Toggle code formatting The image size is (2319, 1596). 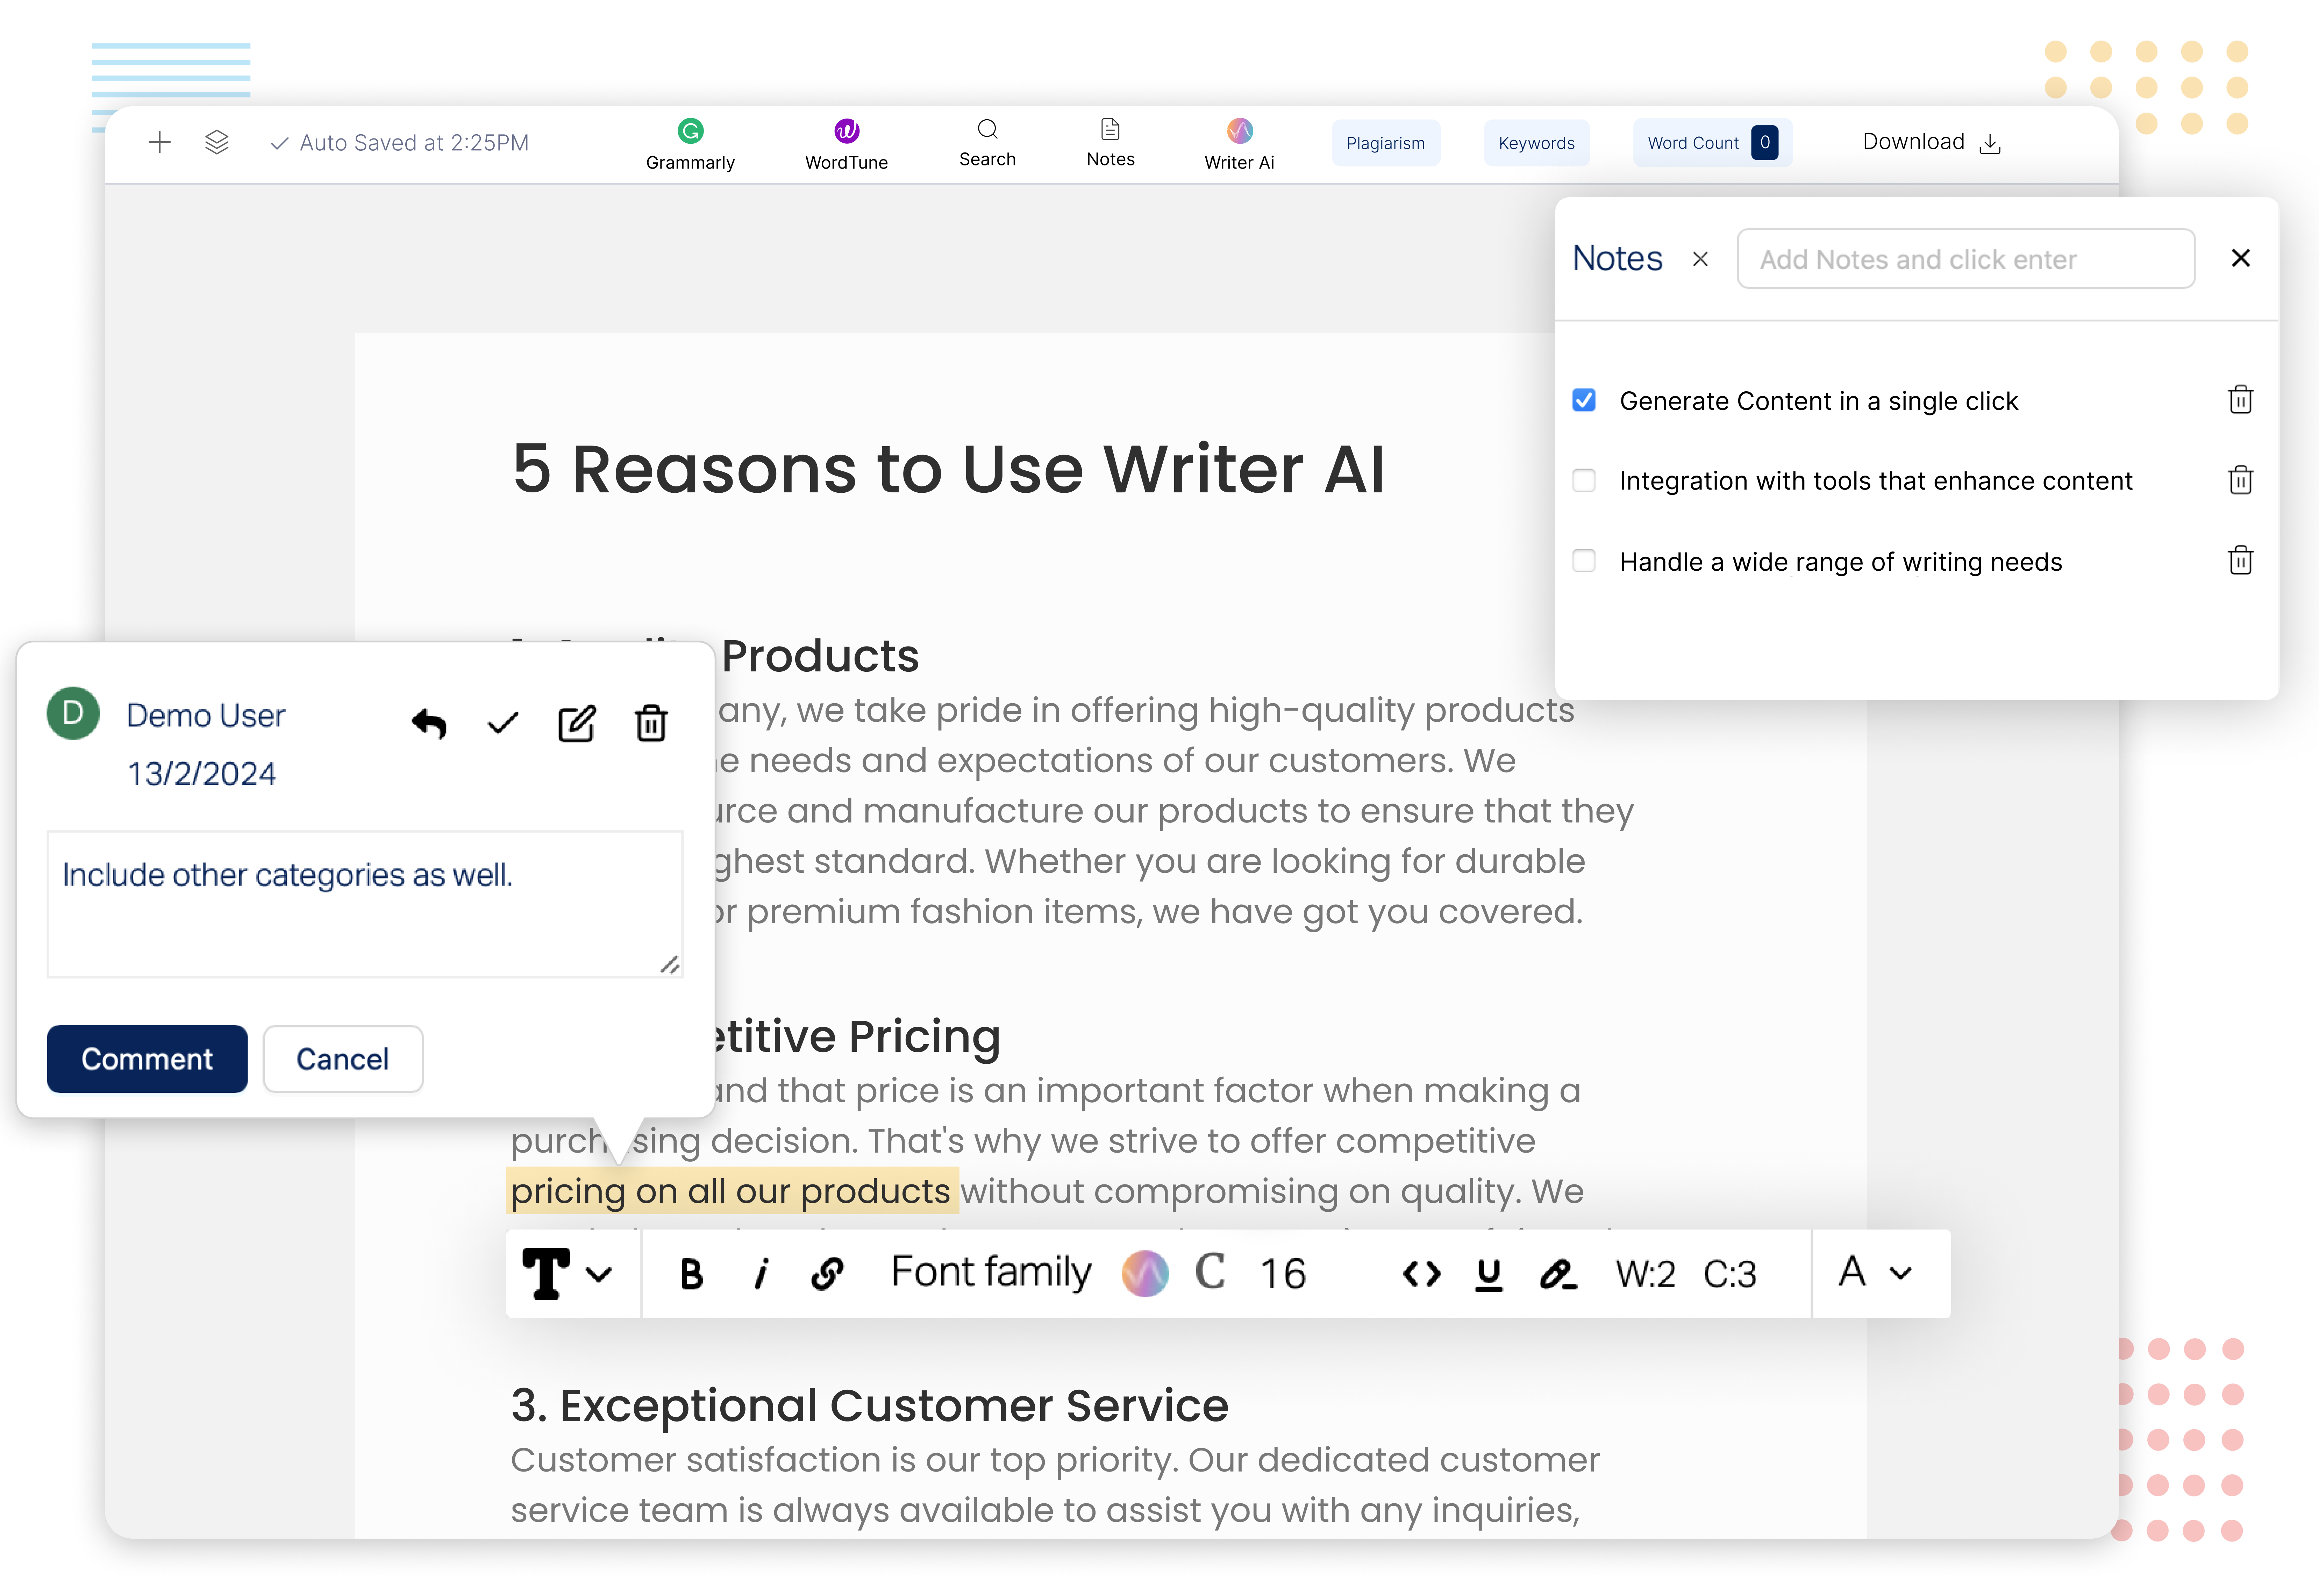[x=1422, y=1274]
